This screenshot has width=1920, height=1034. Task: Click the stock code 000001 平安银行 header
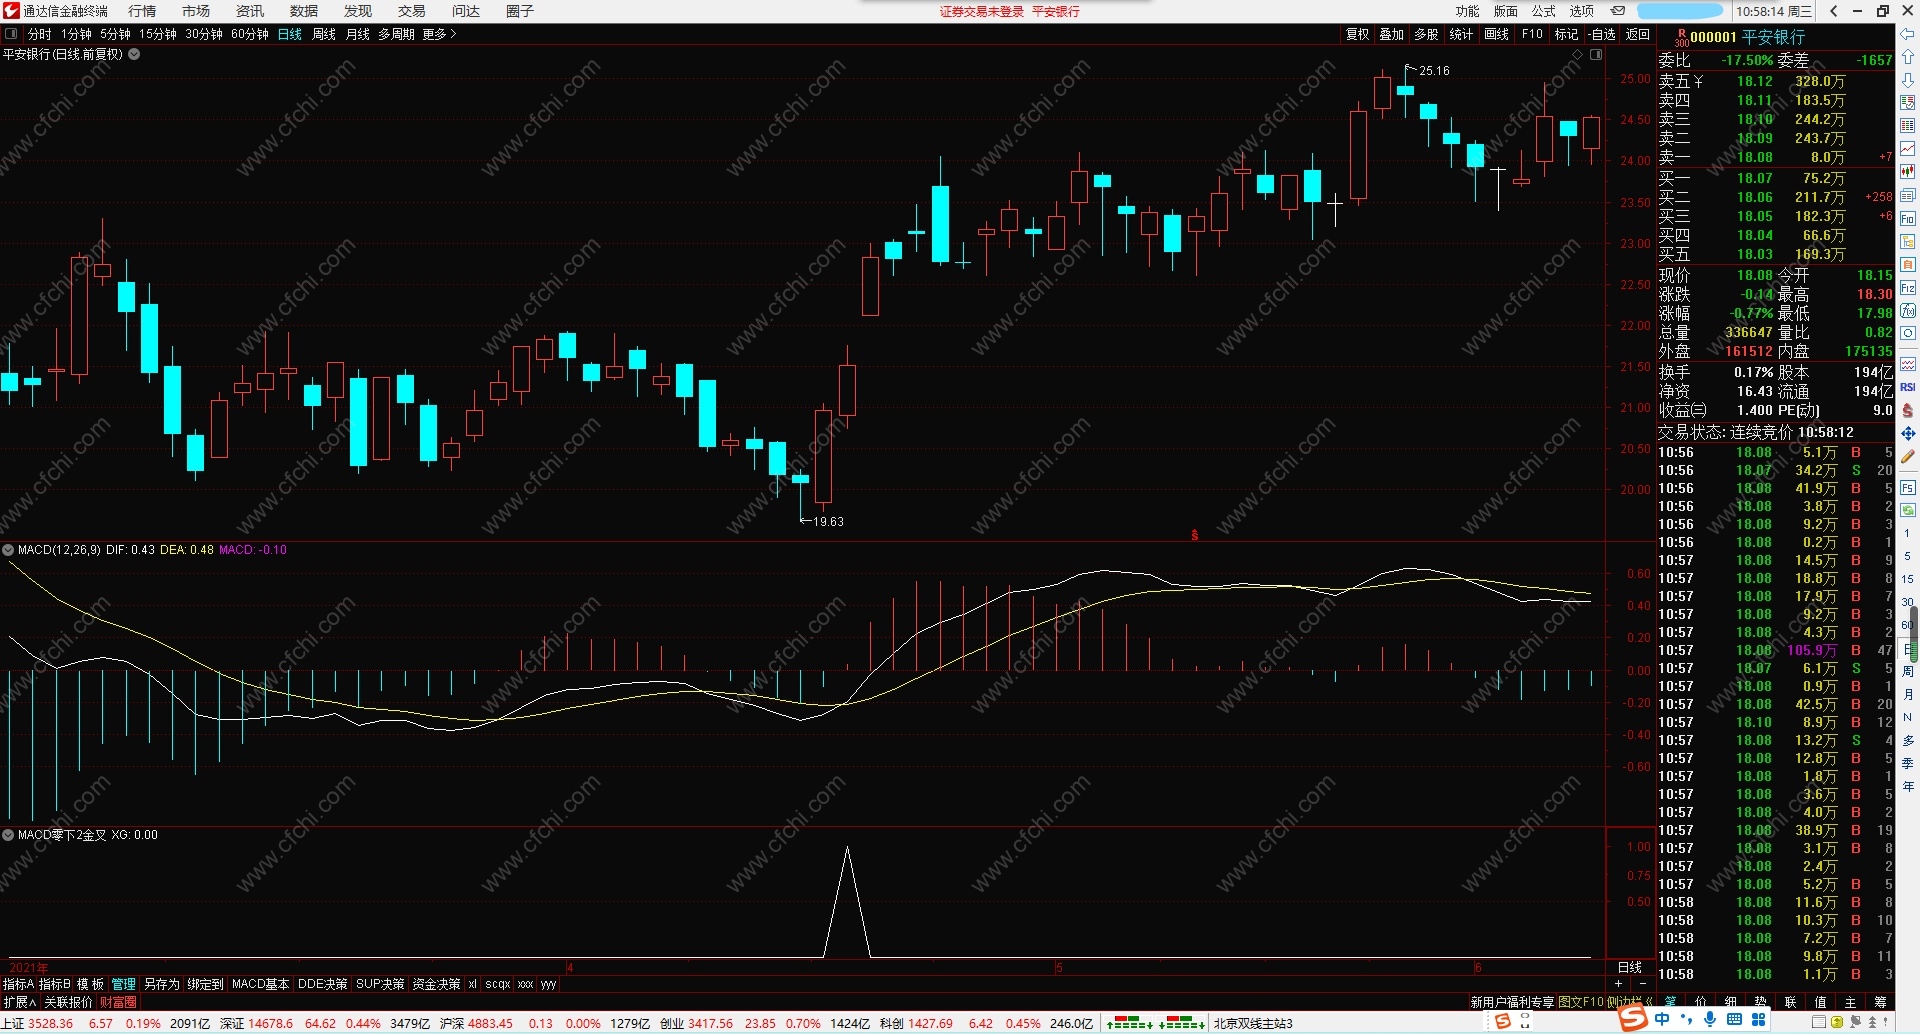pyautogui.click(x=1747, y=37)
